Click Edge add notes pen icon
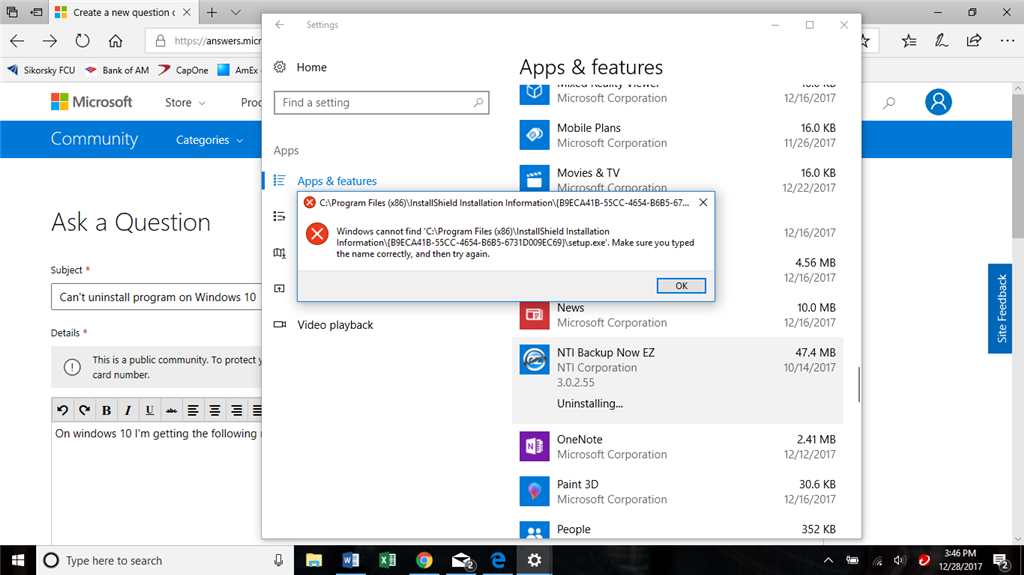 click(941, 41)
